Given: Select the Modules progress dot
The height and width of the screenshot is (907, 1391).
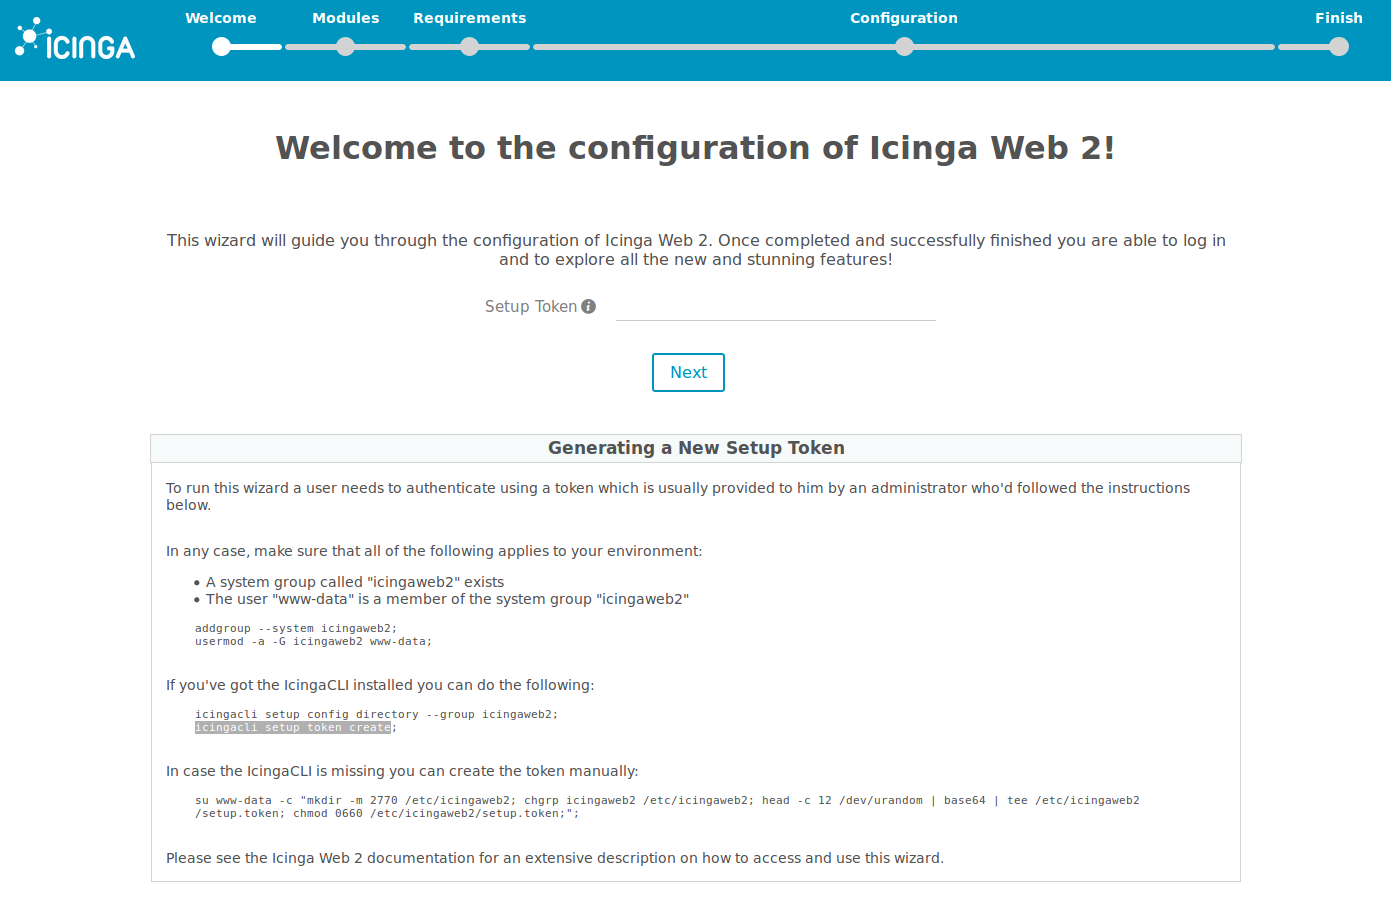Looking at the screenshot, I should [x=345, y=46].
